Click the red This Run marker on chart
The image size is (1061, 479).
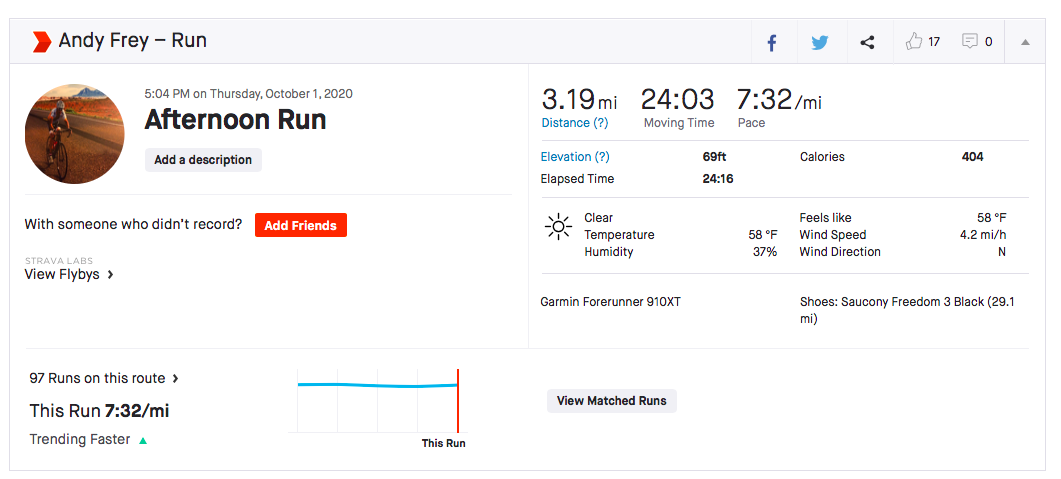coord(457,400)
